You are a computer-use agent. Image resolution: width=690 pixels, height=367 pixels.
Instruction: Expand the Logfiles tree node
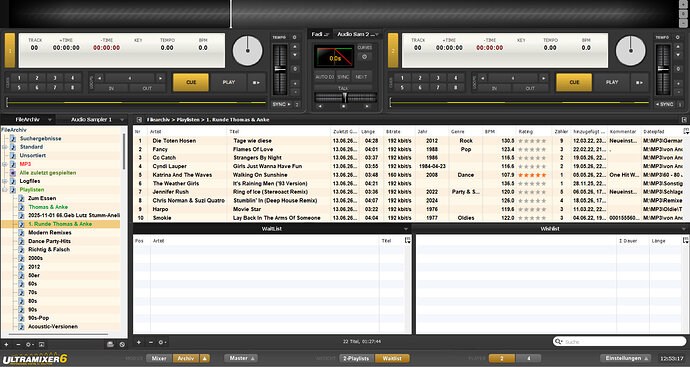point(5,181)
